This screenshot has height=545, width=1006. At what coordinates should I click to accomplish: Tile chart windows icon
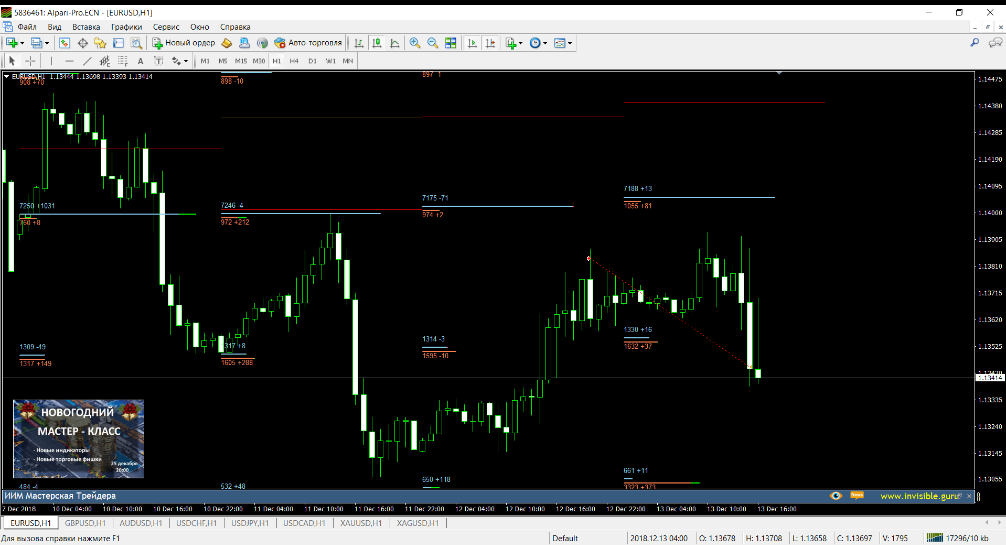(451, 43)
